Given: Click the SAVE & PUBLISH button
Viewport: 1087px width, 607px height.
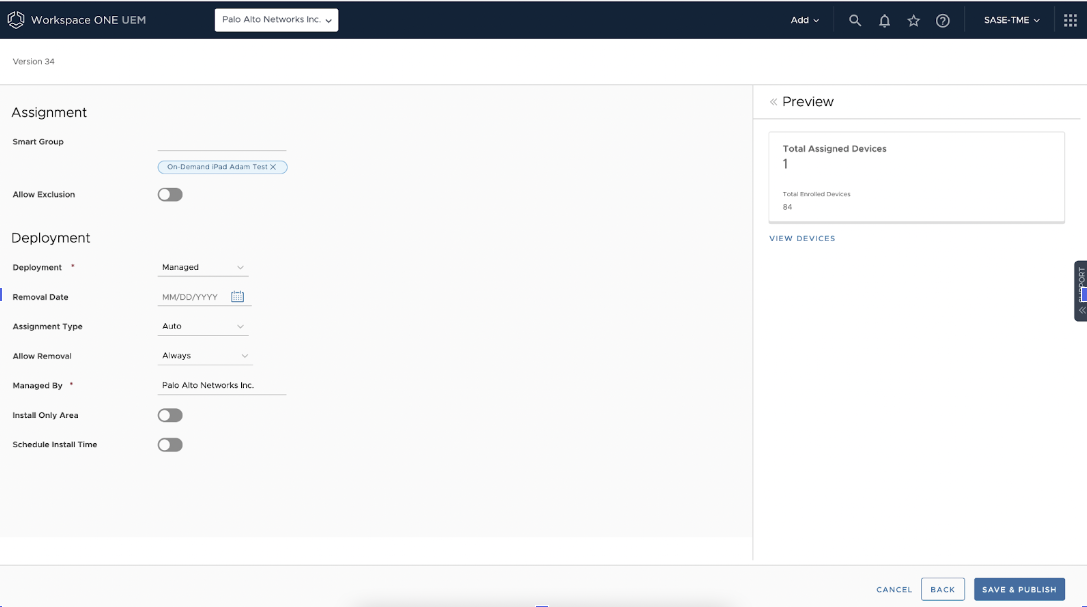Looking at the screenshot, I should (x=1019, y=589).
